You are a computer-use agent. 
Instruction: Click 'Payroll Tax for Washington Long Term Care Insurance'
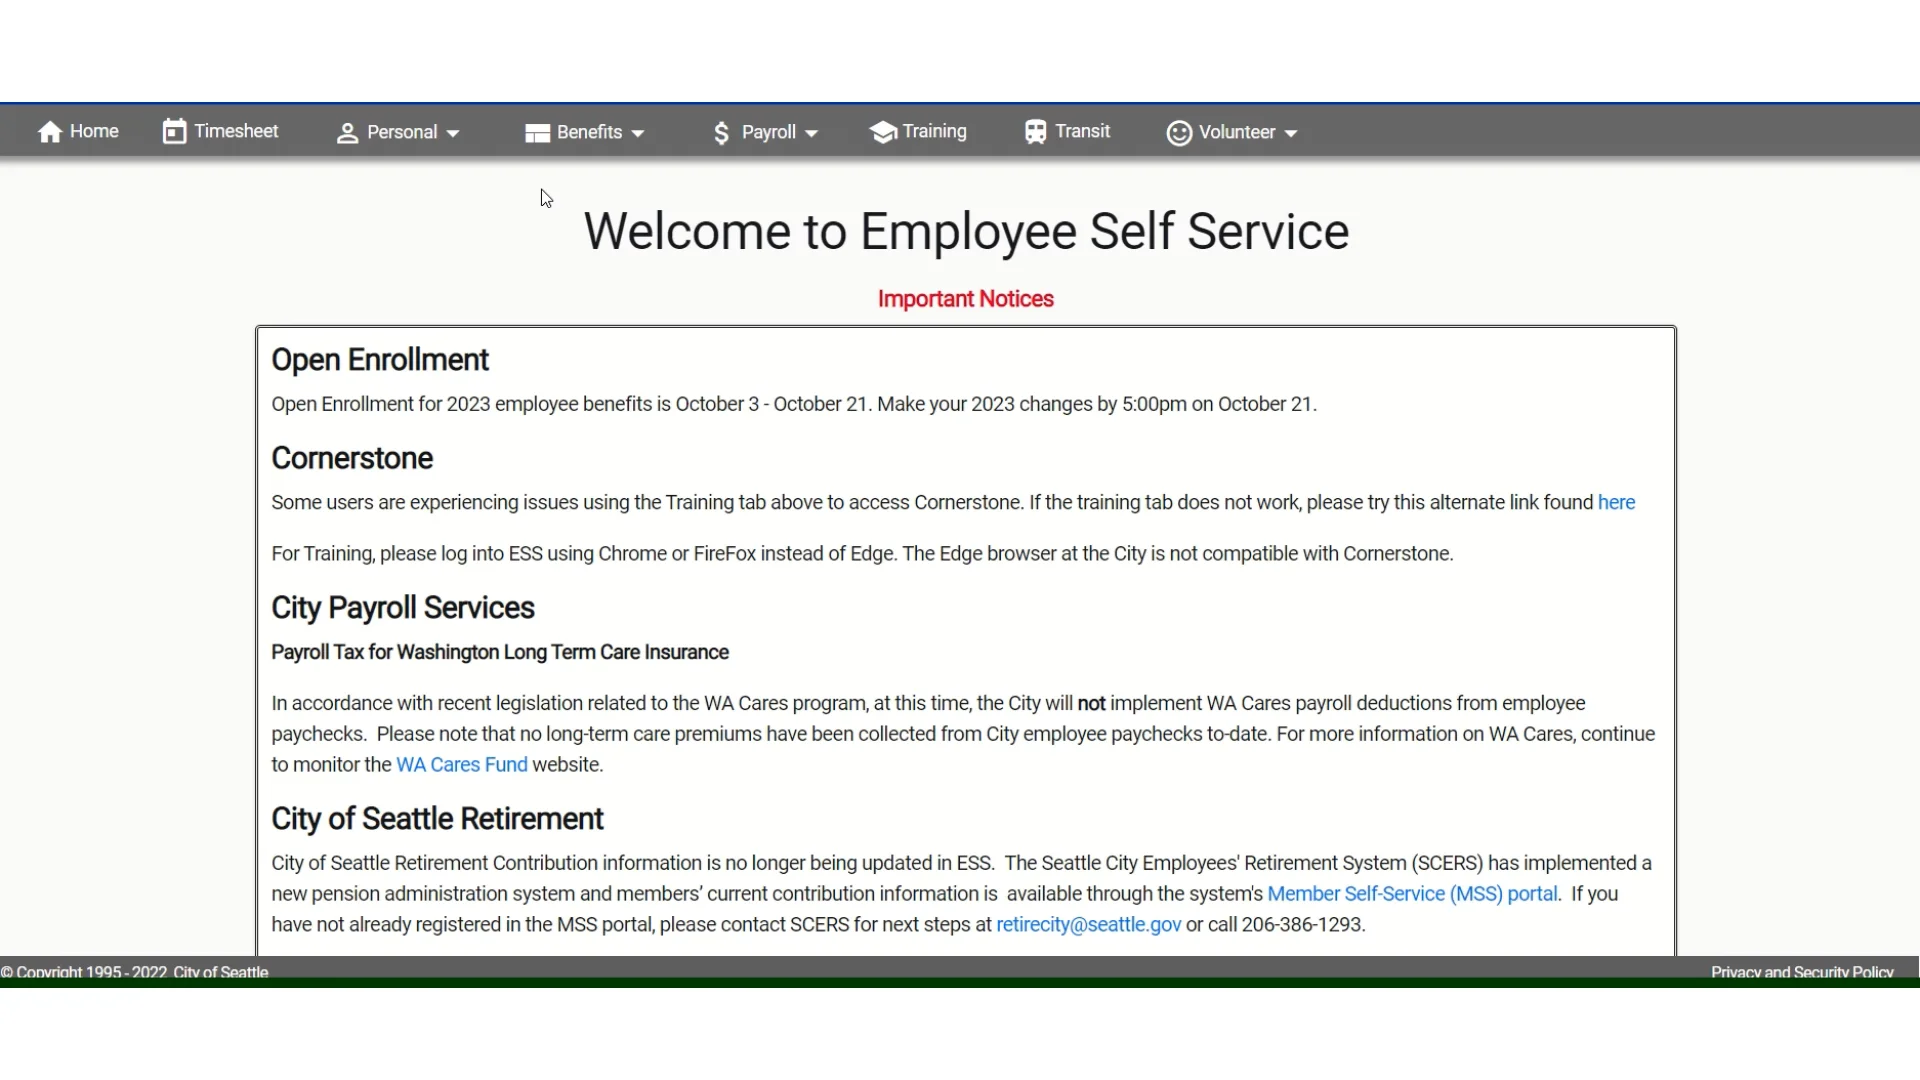point(500,652)
